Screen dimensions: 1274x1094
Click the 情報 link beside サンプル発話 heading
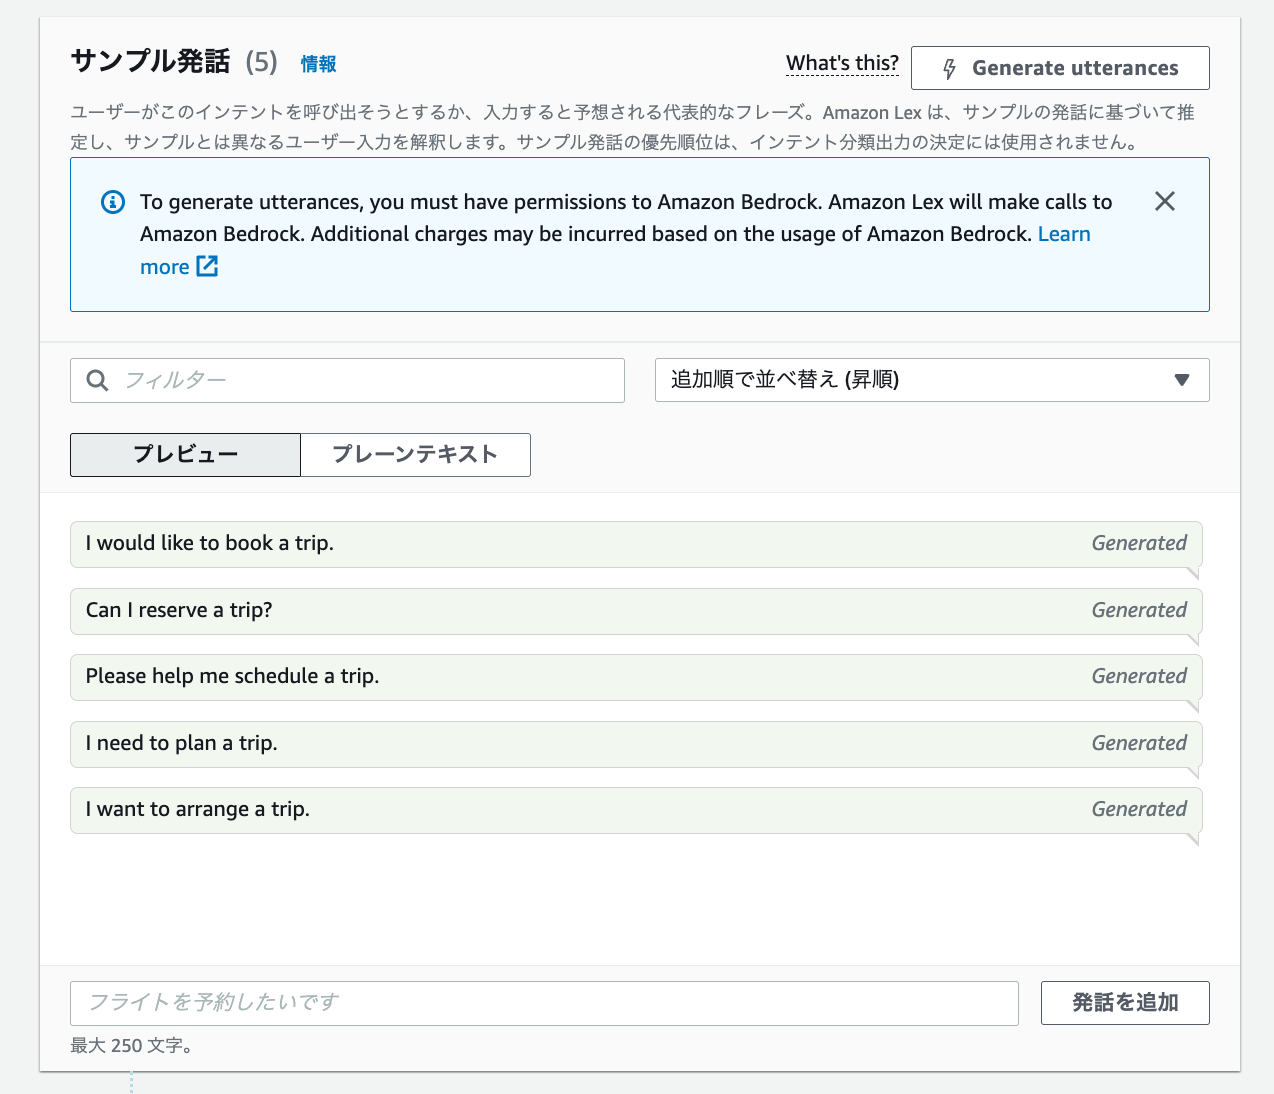click(318, 63)
